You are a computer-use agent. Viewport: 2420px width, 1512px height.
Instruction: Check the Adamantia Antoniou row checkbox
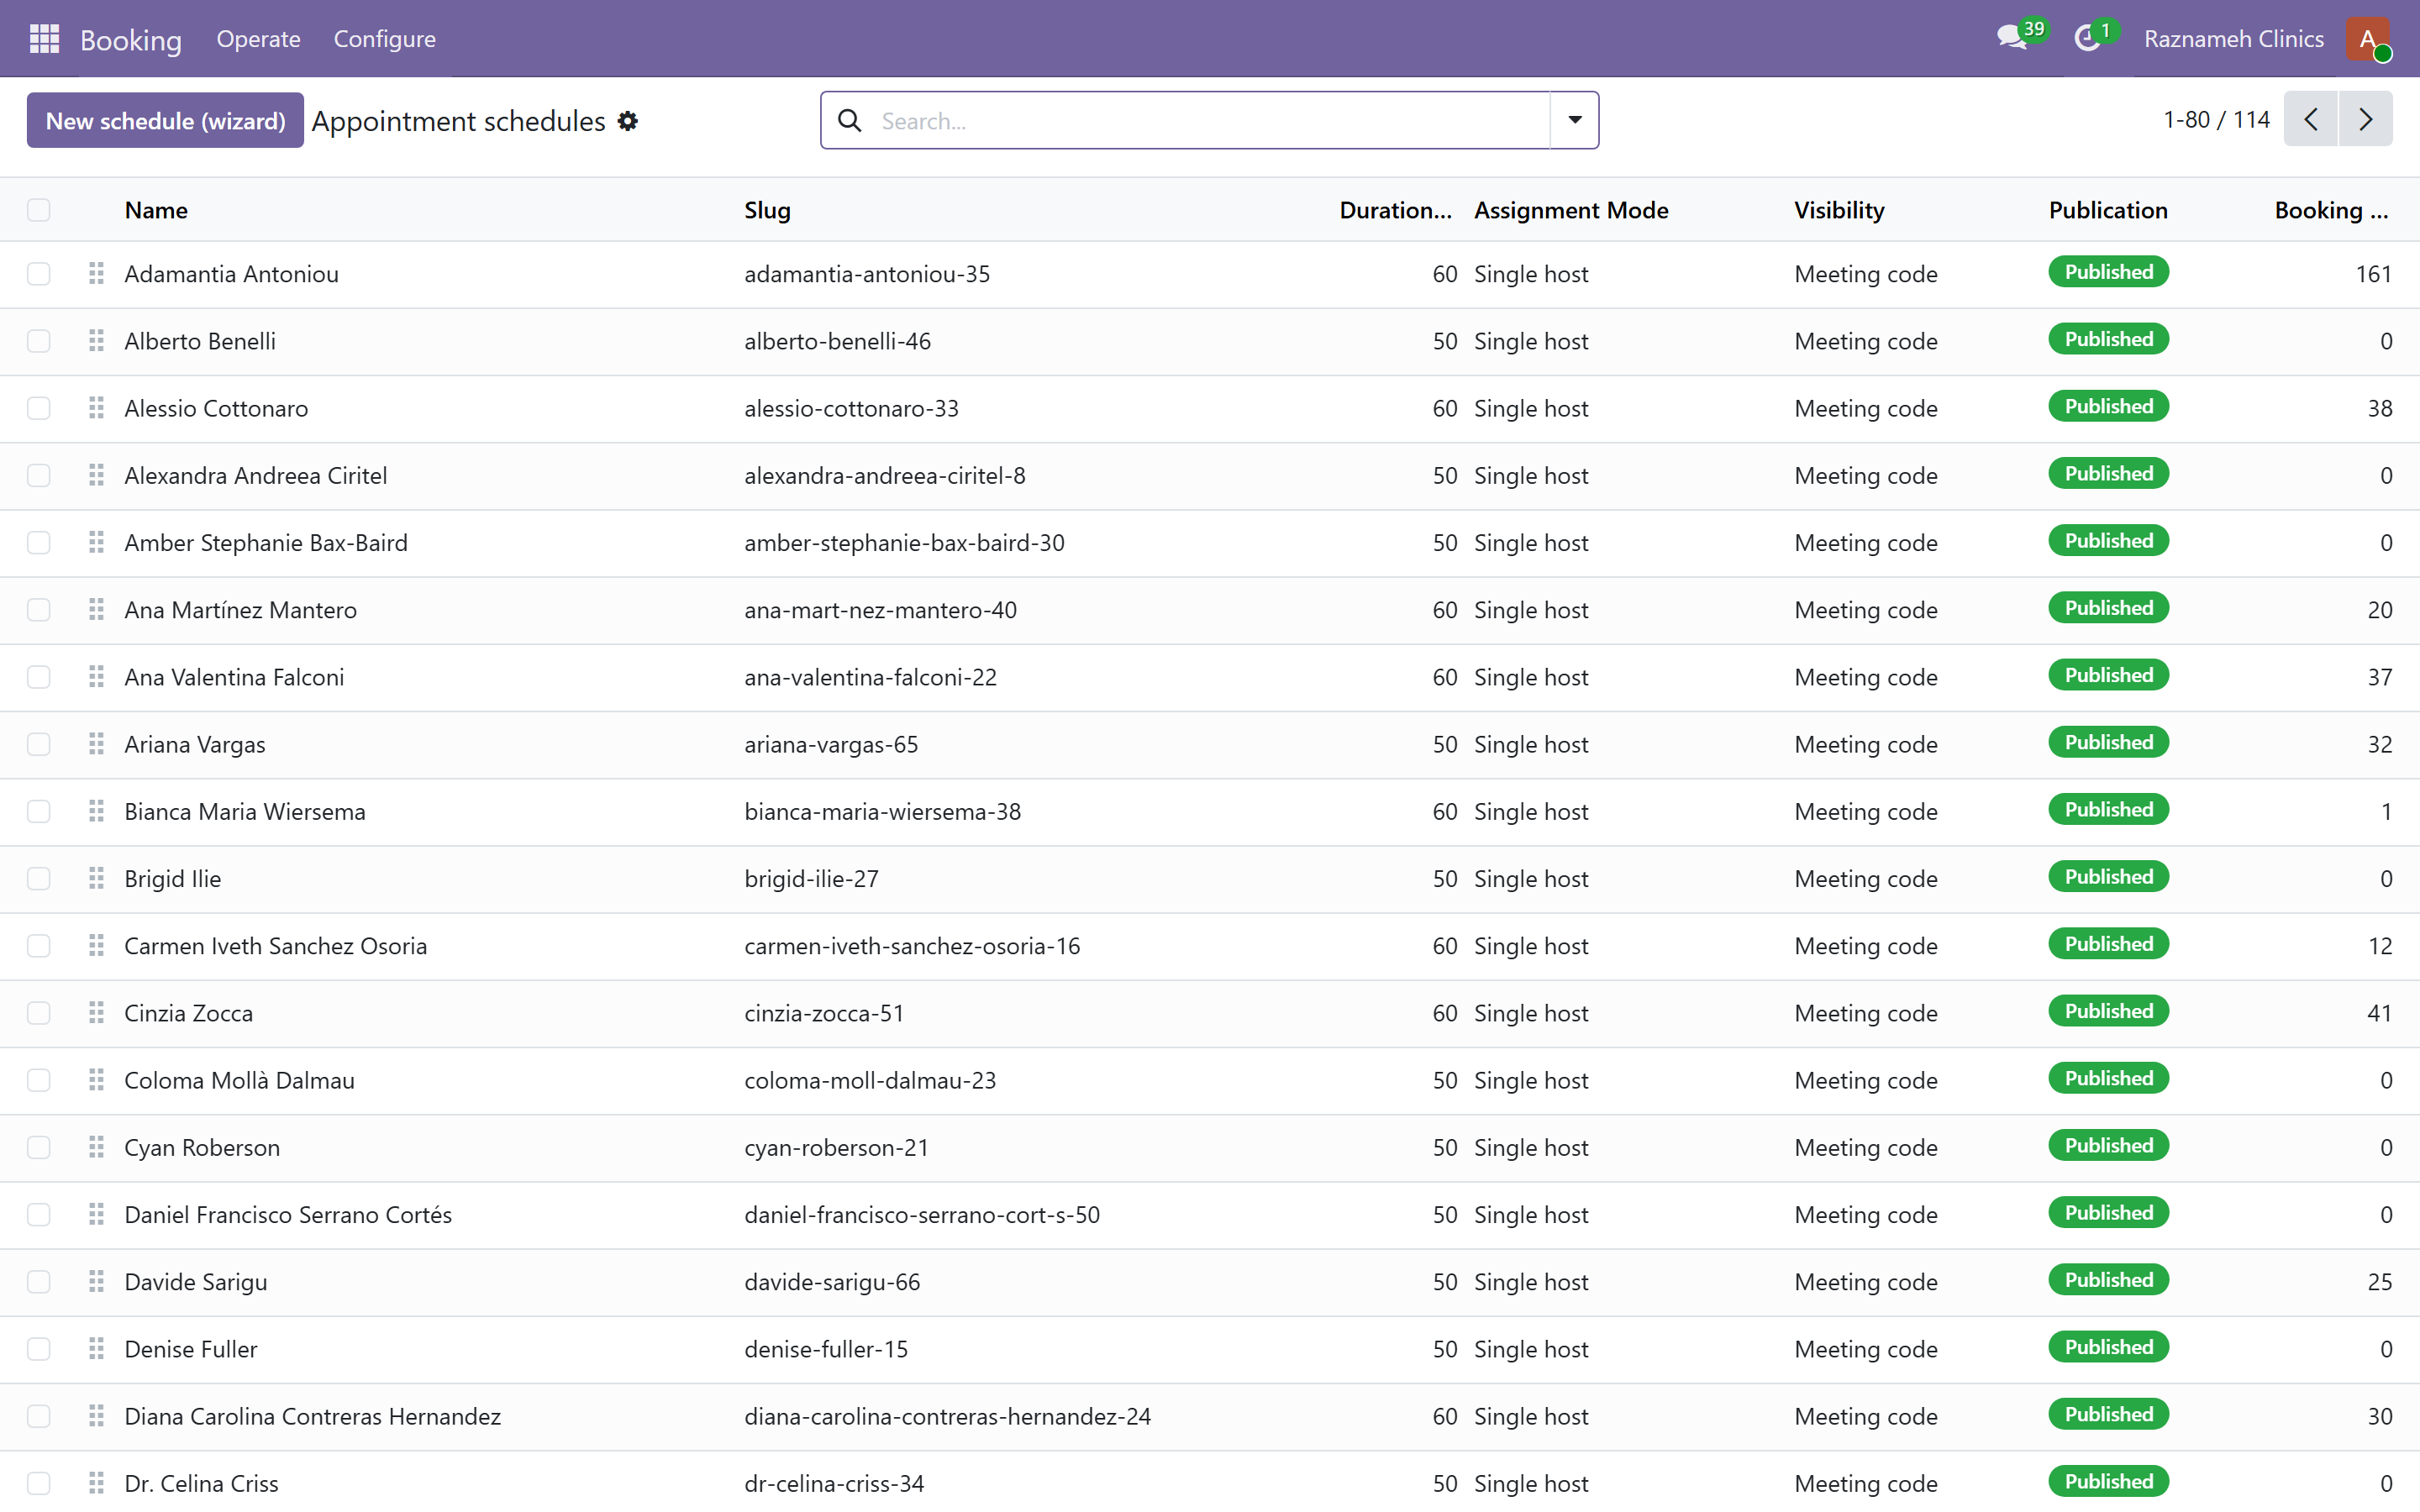(39, 274)
